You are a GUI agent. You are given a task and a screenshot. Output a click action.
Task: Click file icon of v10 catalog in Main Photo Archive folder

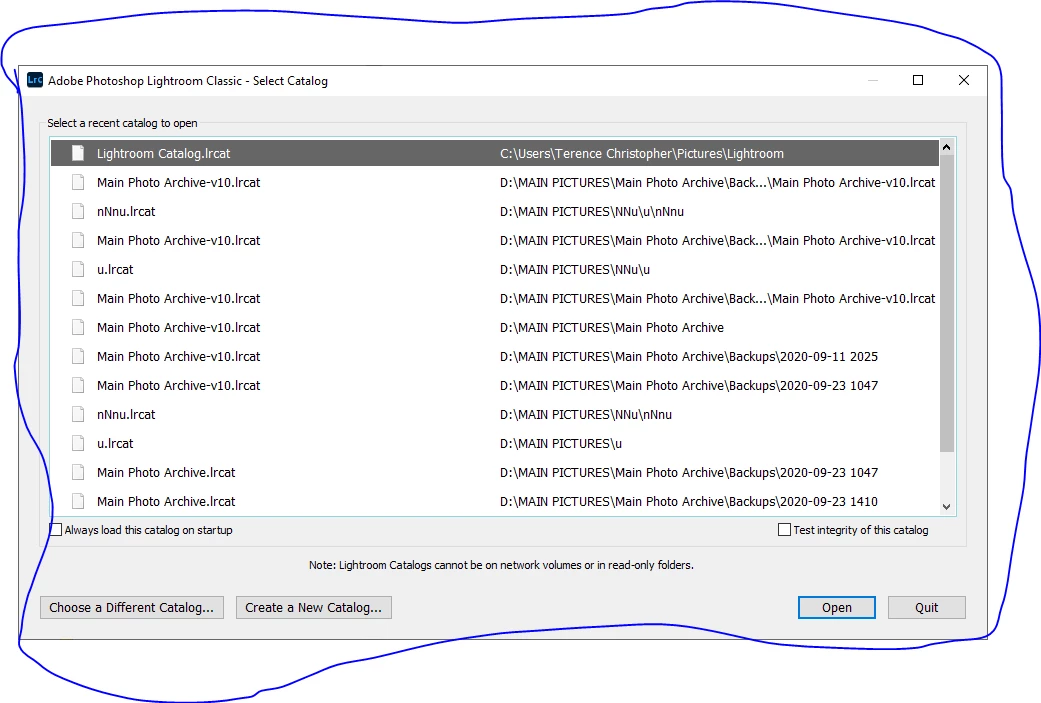click(78, 327)
